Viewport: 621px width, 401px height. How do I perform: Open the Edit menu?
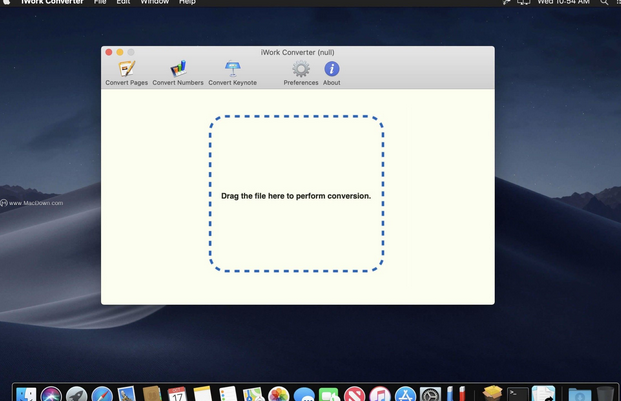123,2
